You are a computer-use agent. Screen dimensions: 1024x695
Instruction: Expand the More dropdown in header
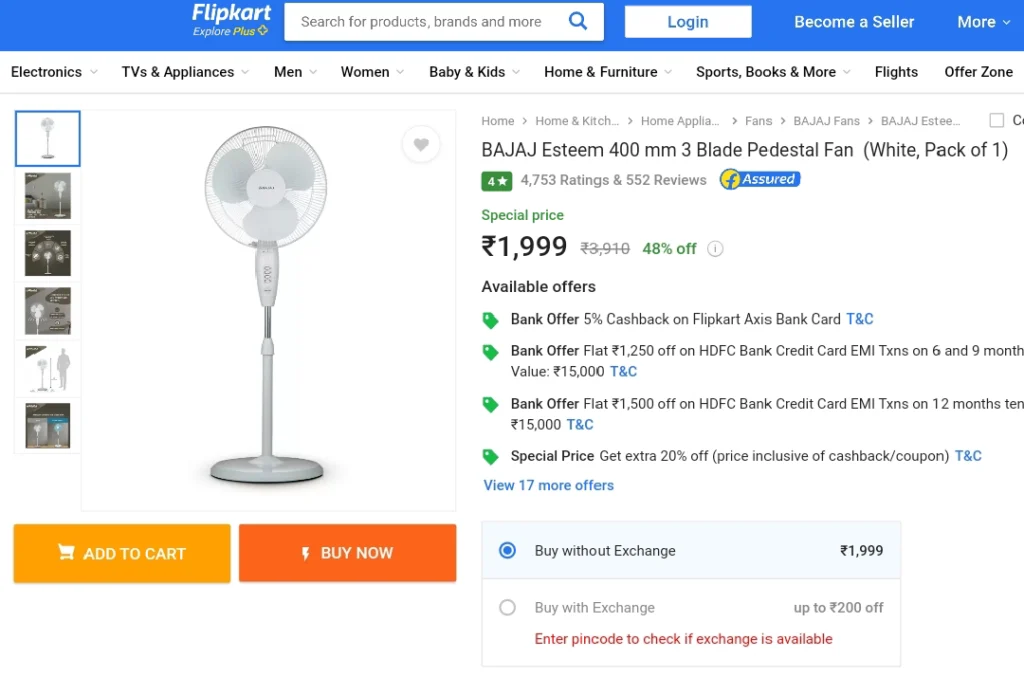pos(984,22)
